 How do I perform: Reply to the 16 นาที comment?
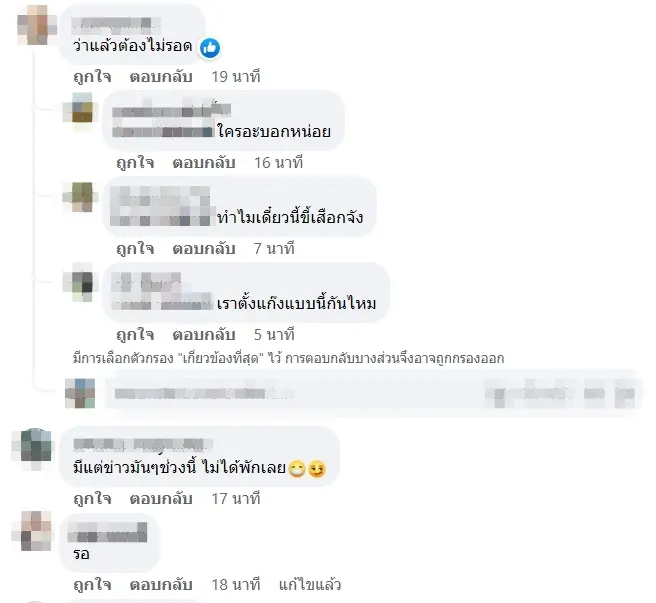[x=204, y=162]
